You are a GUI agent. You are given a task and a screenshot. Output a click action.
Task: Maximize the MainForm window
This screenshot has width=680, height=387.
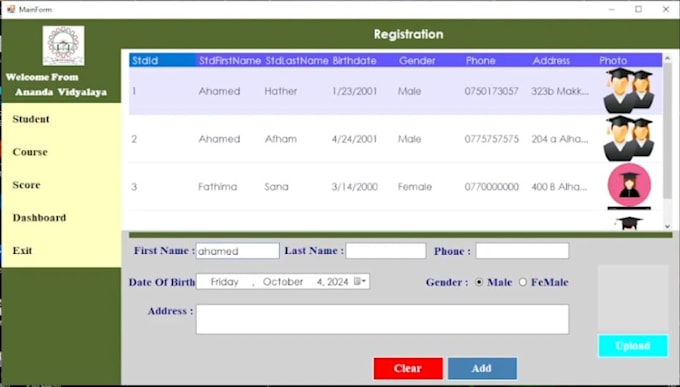[638, 9]
